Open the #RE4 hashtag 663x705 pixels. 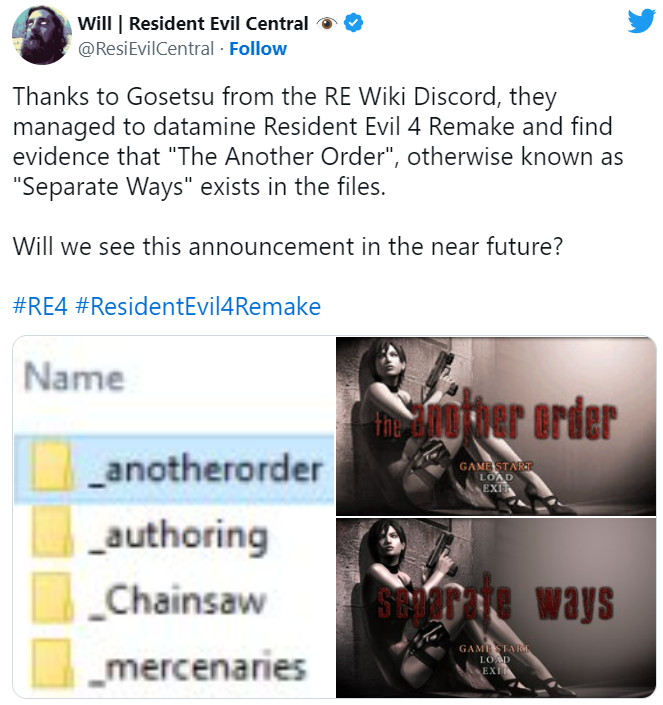pyautogui.click(x=40, y=307)
